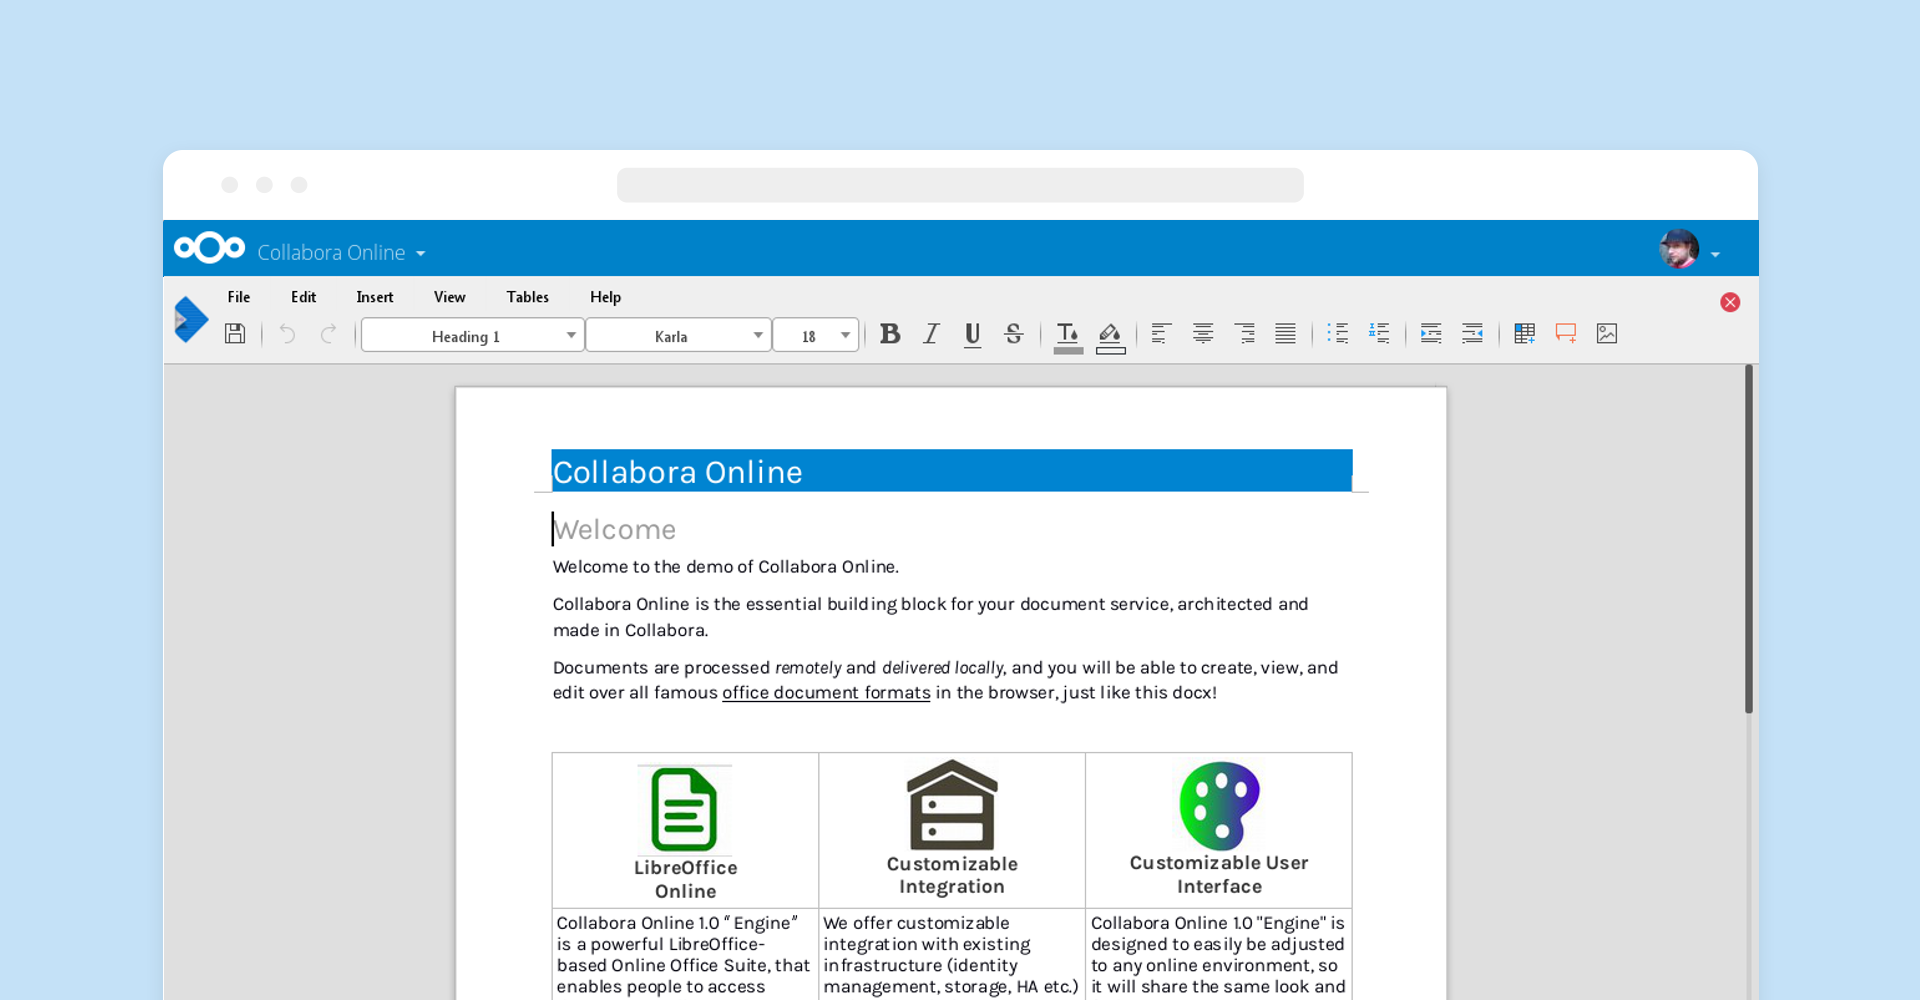Click the Welcome to the demo sentence
Screen dimensions: 1920x1000
click(x=726, y=567)
